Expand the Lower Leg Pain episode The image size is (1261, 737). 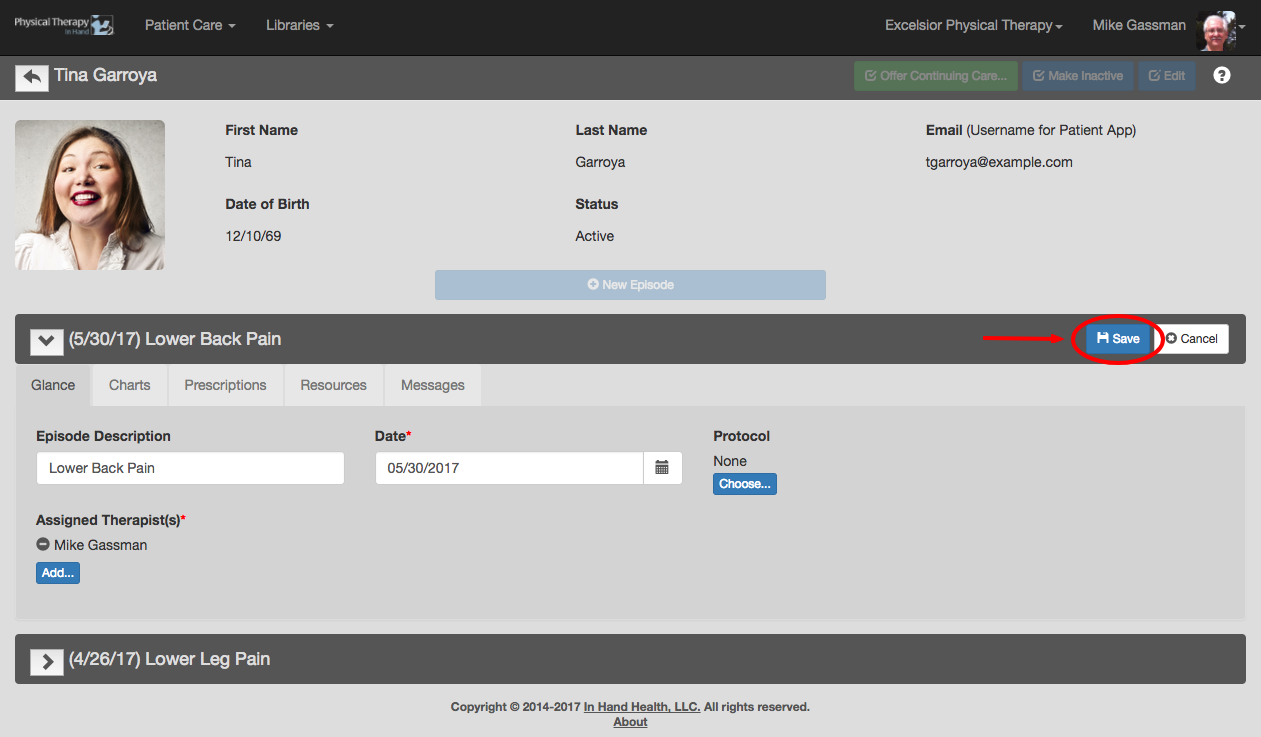point(46,659)
